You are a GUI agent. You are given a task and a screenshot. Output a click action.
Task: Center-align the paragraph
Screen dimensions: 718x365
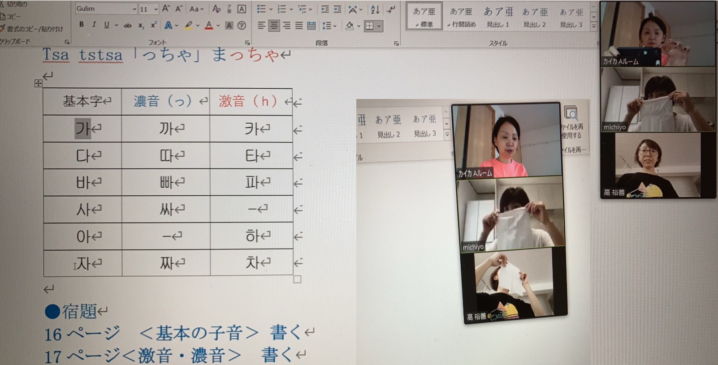coord(274,26)
